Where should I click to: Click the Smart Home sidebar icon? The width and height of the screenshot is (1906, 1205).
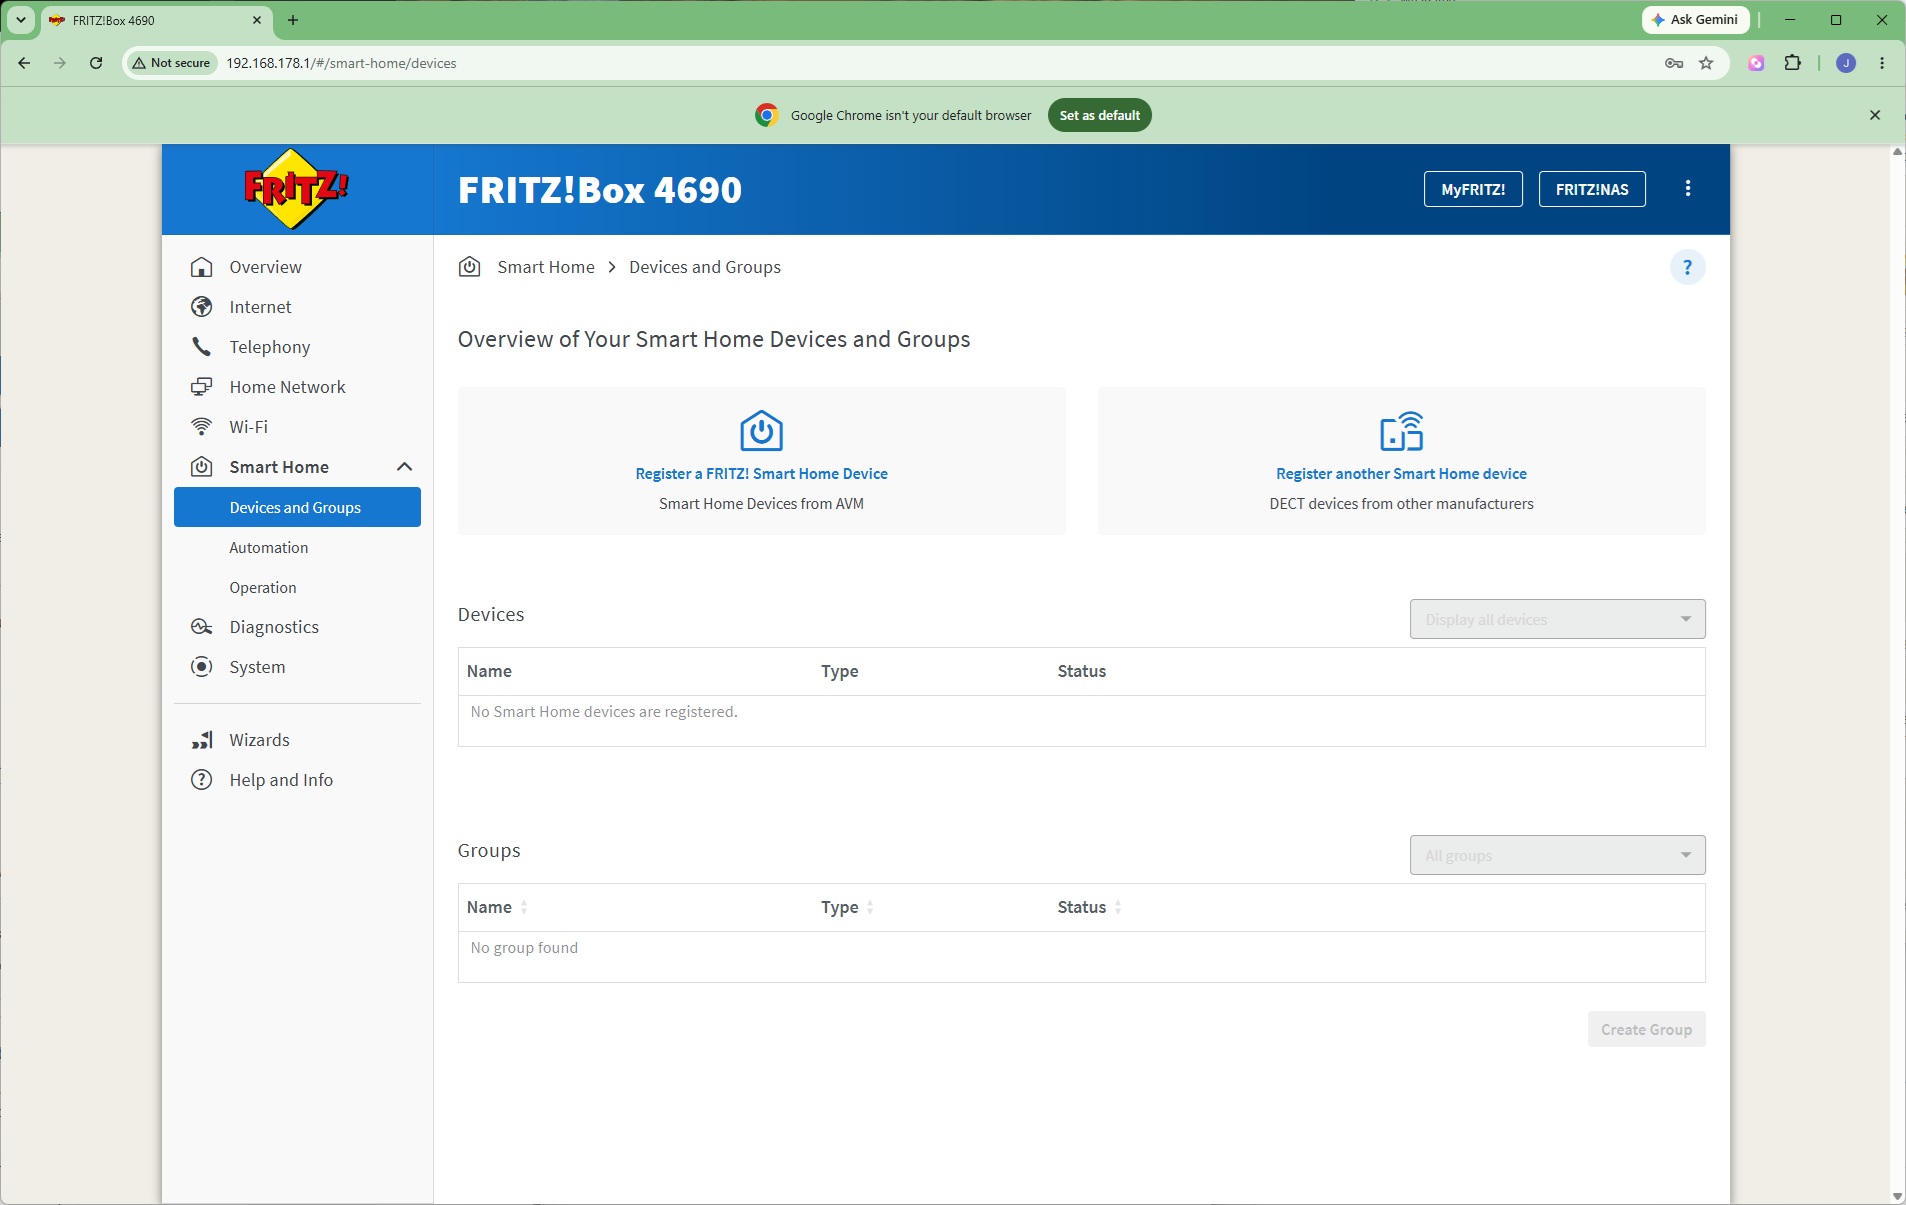pos(202,467)
